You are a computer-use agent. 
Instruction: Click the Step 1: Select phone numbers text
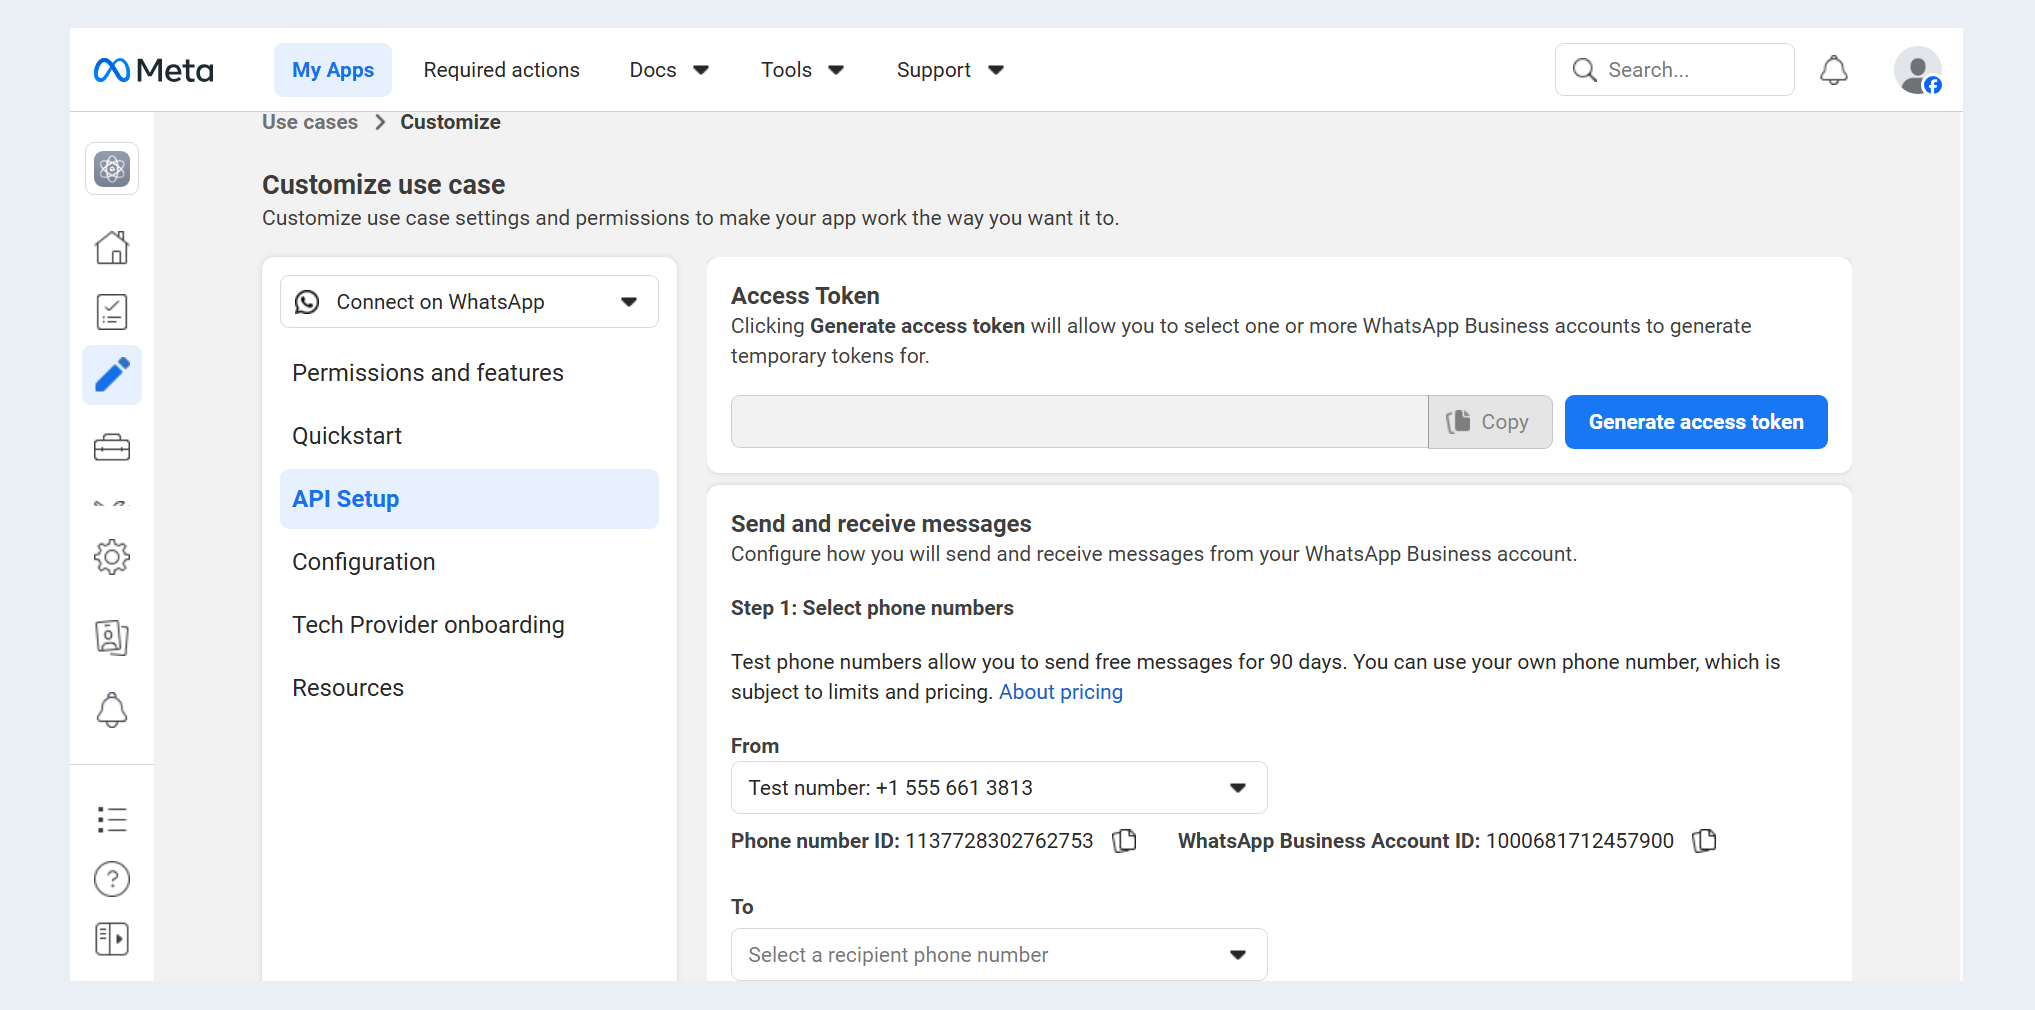coord(872,608)
